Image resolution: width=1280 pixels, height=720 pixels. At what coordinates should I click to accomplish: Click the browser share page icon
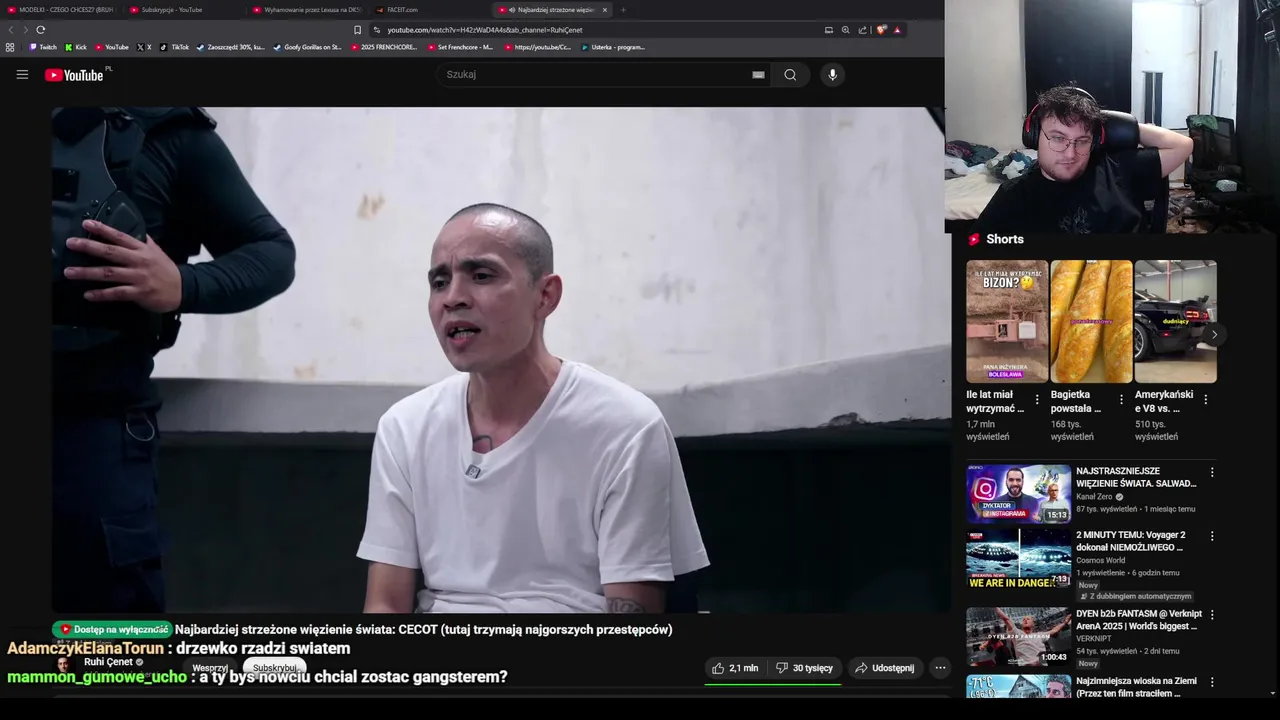coord(862,30)
